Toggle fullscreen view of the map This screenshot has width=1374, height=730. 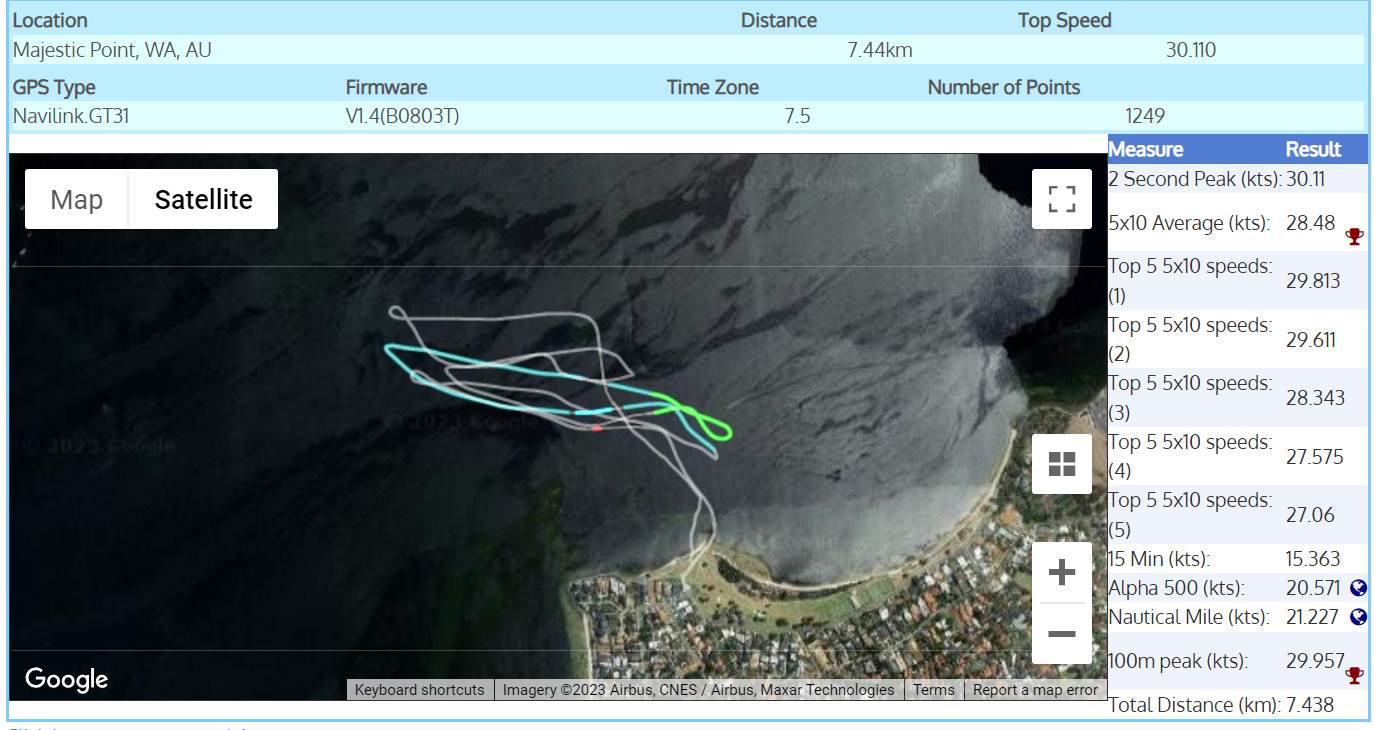1061,199
